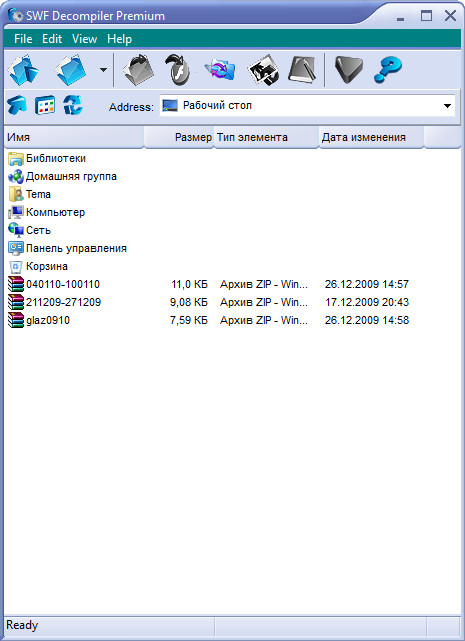Minimize the SWF Decompiler window
465x641 pixels.
[401, 19]
